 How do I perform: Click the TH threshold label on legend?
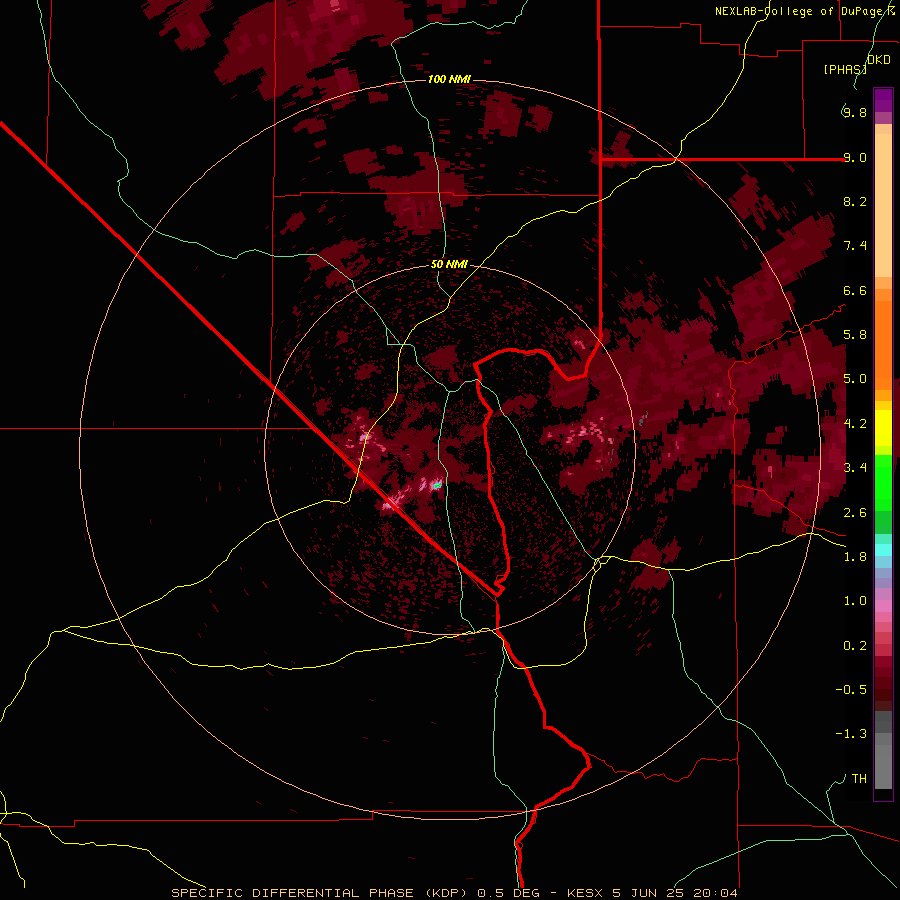coord(859,779)
